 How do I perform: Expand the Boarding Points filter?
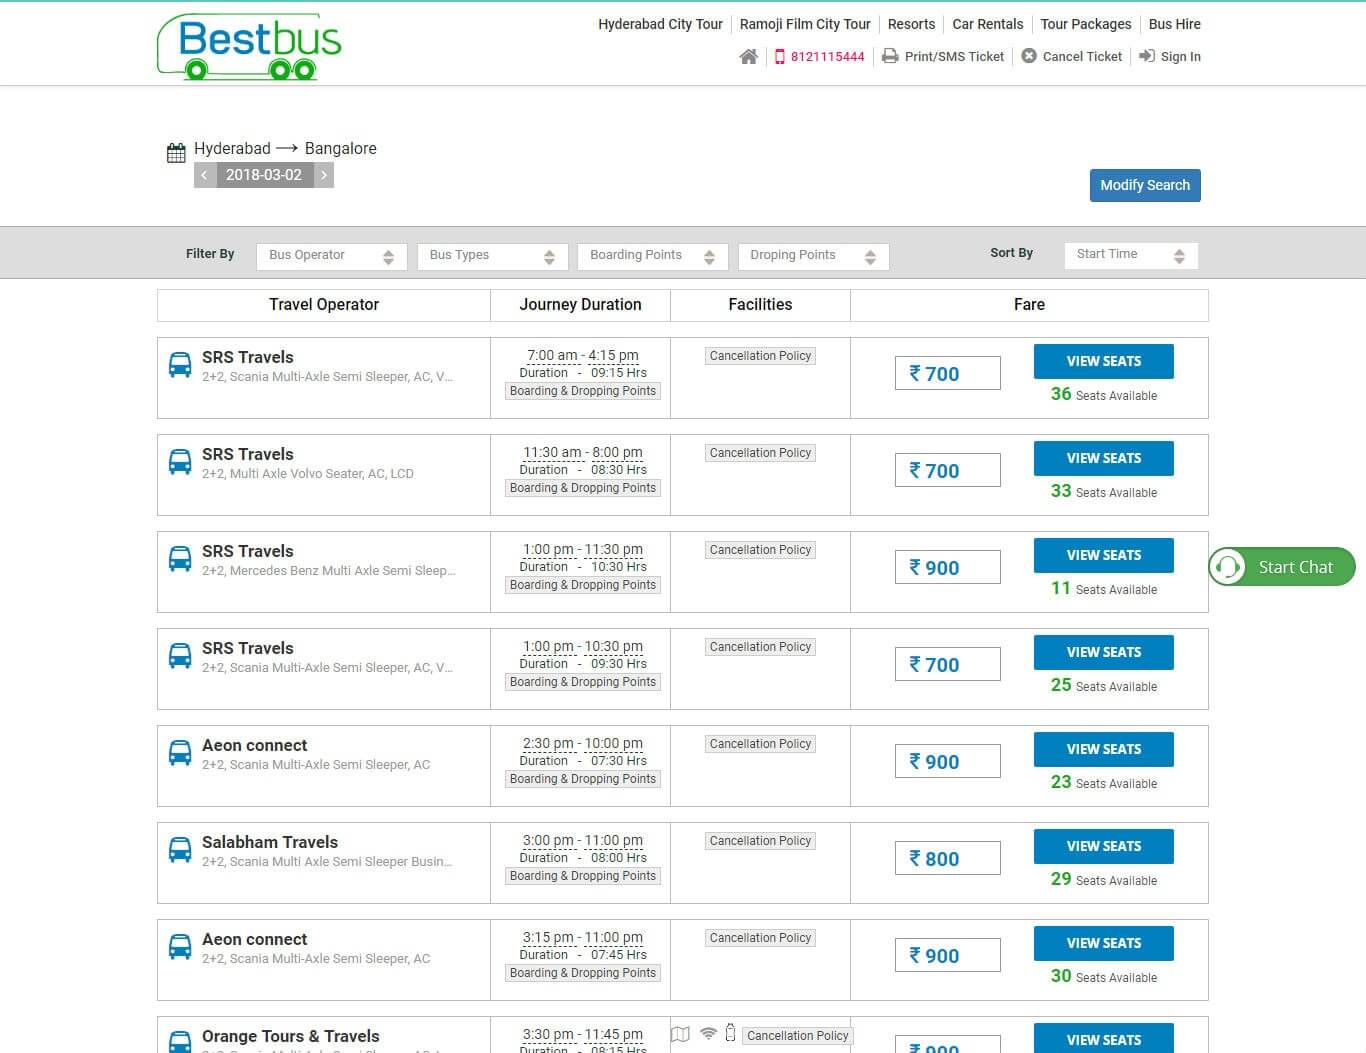(652, 256)
